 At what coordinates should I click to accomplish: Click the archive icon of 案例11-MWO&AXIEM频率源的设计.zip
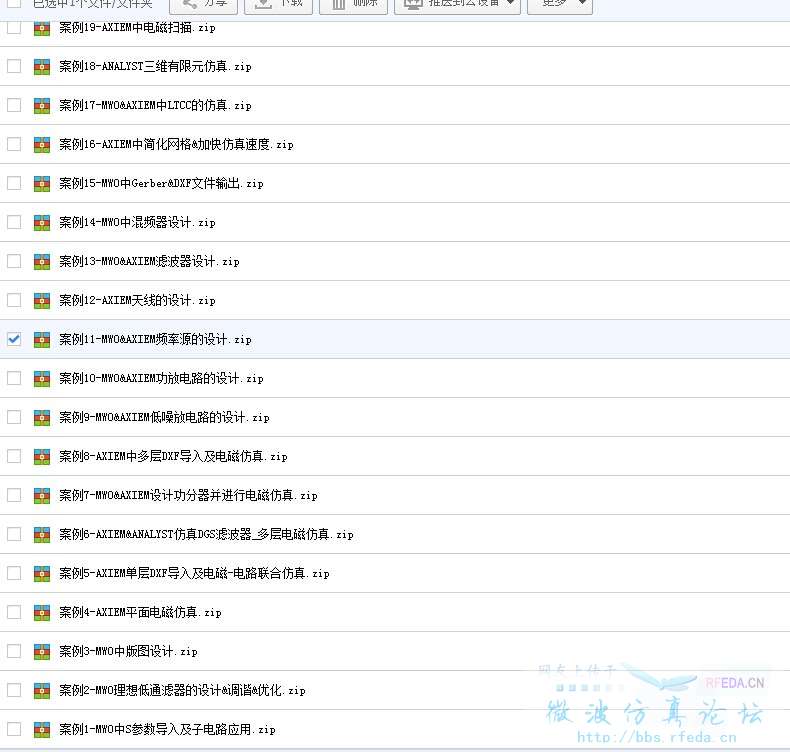42,339
